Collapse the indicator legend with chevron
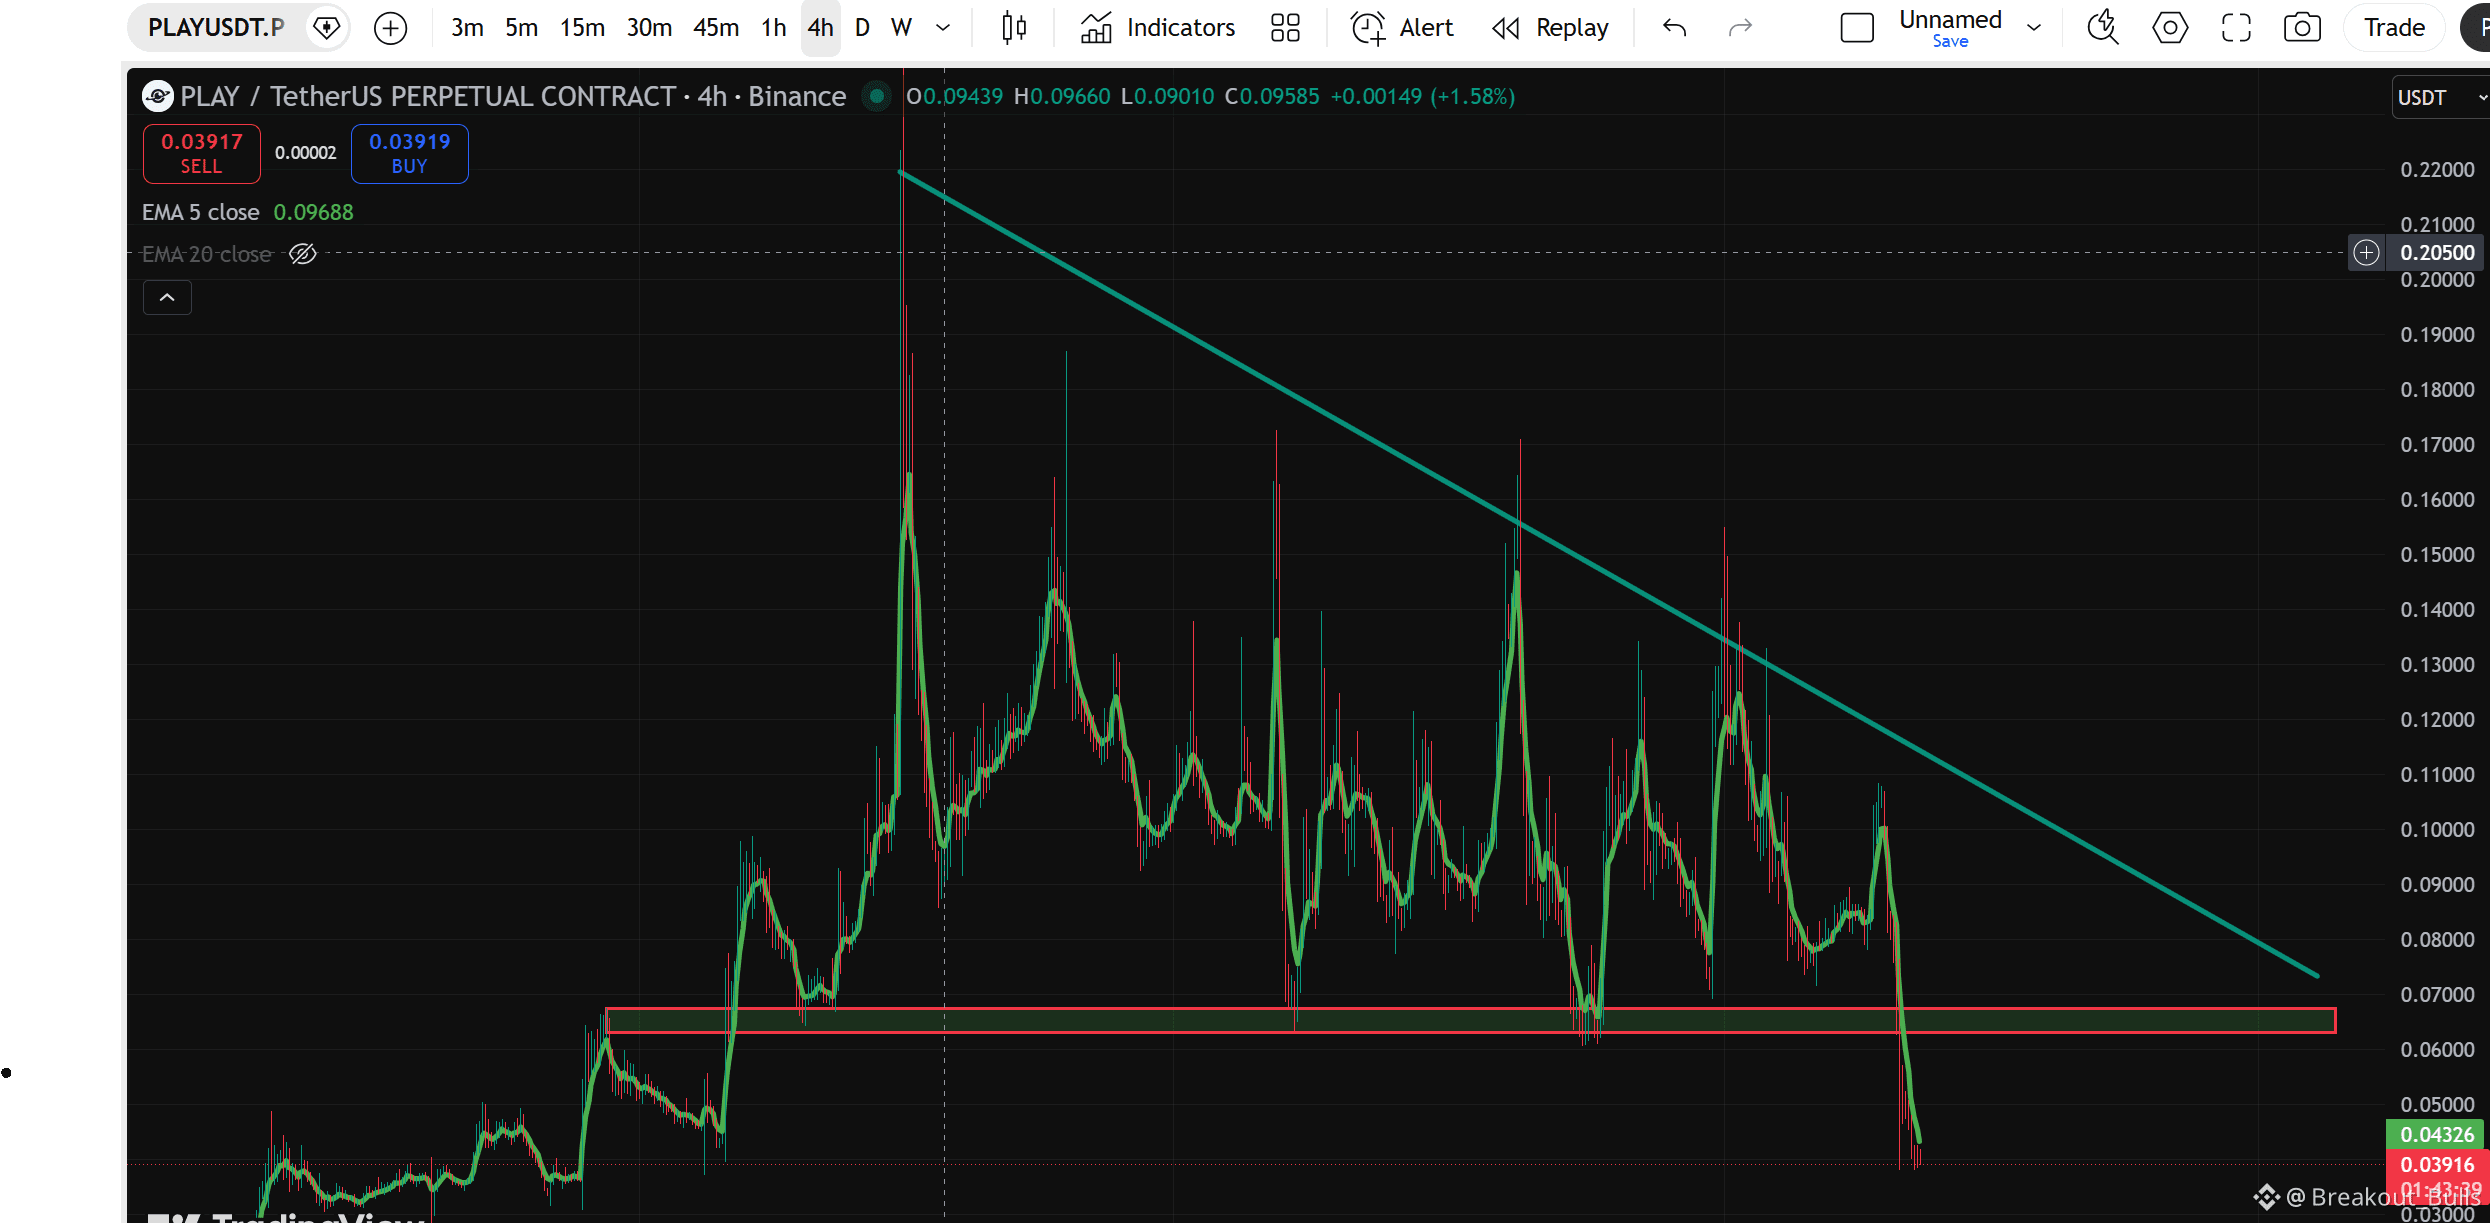The image size is (2490, 1223). (167, 297)
